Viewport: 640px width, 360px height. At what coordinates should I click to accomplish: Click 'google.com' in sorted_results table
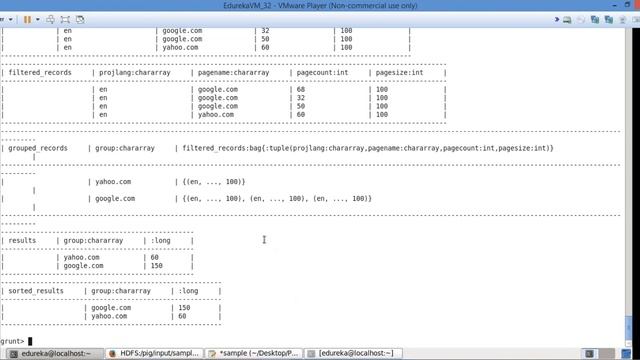(x=111, y=308)
